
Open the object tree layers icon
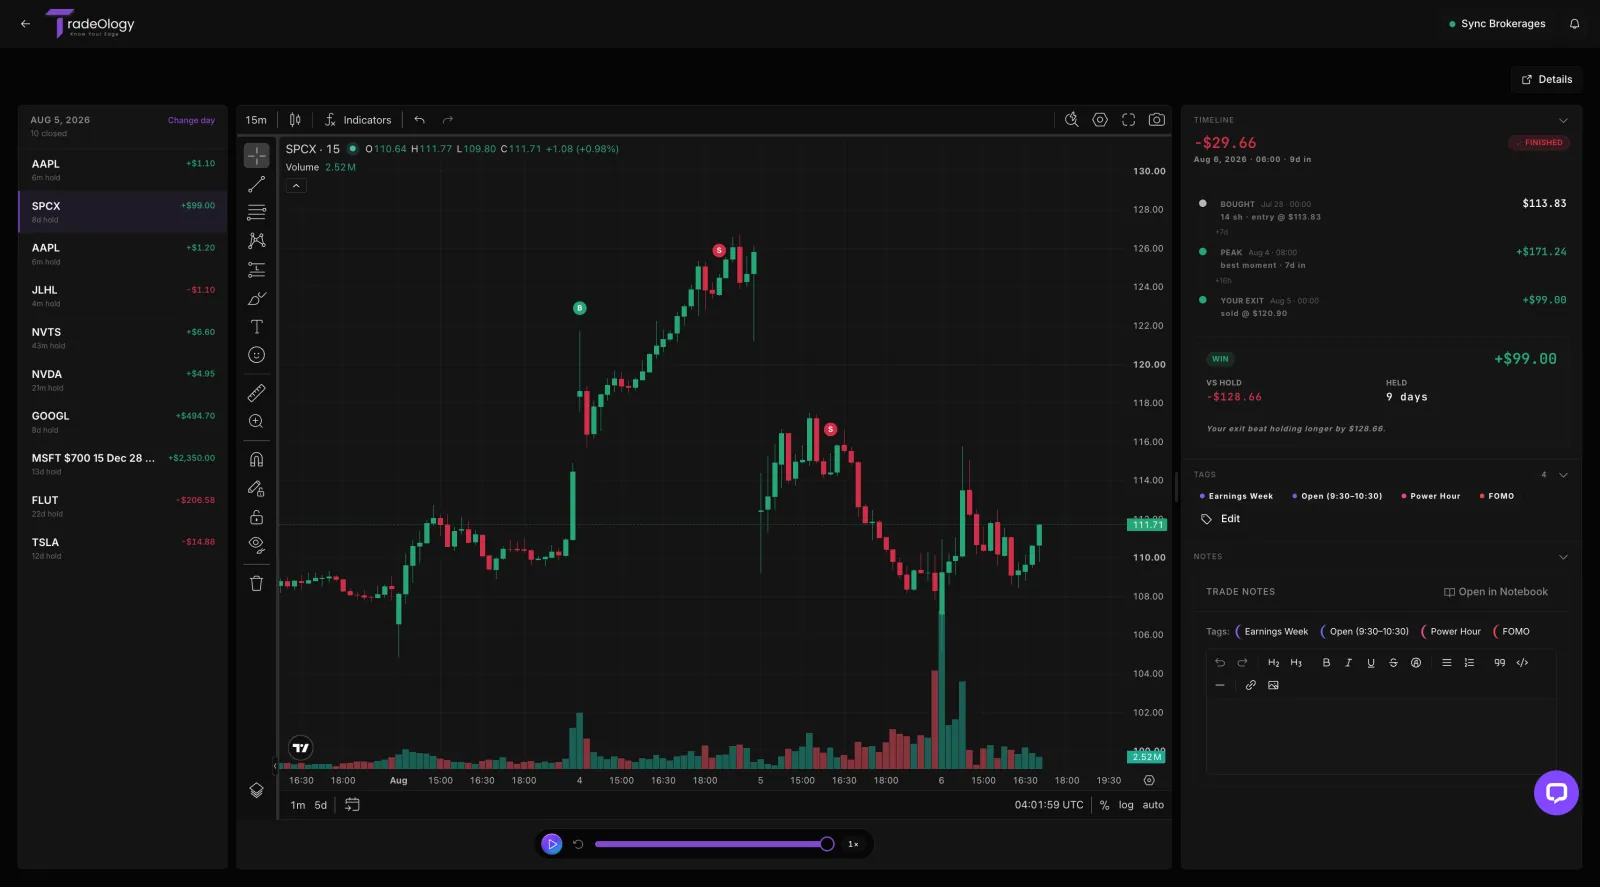257,790
